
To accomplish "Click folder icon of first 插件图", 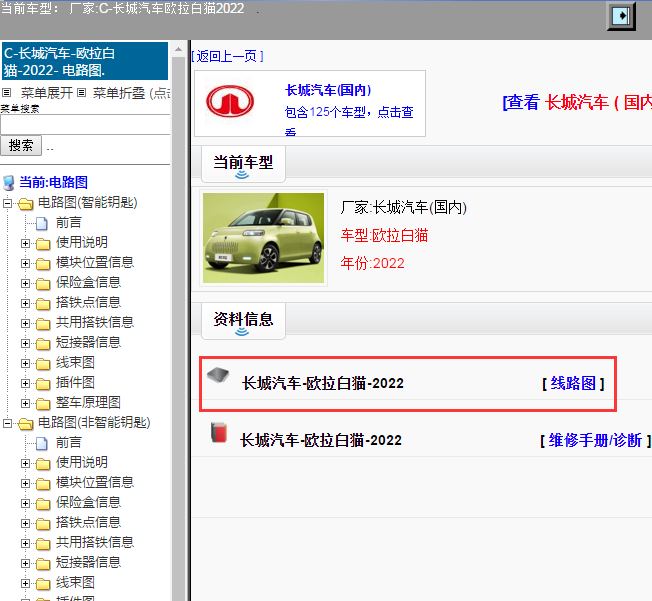I will coord(43,383).
